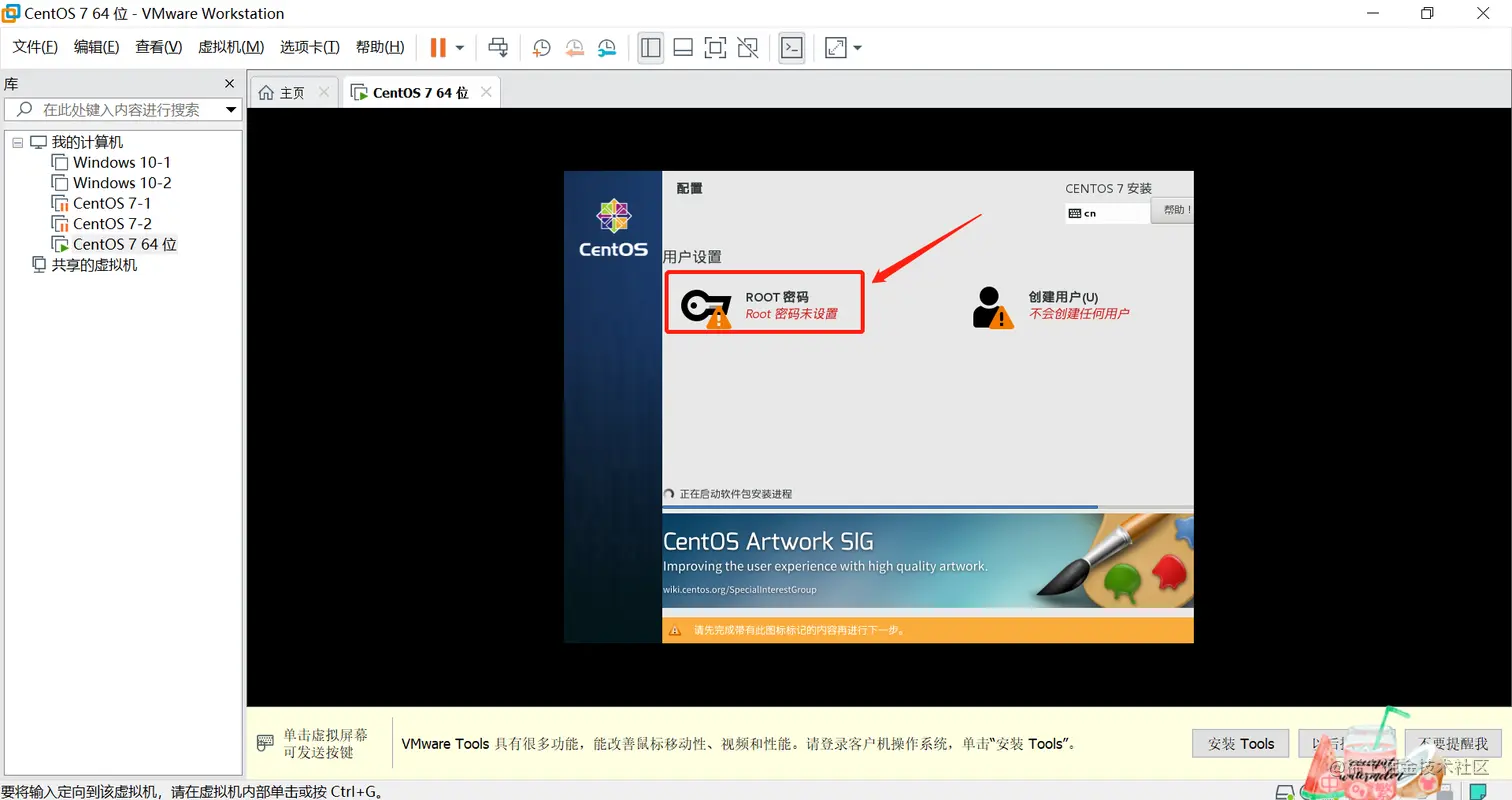Open the snapshot manager
Image resolution: width=1512 pixels, height=800 pixels.
607,47
